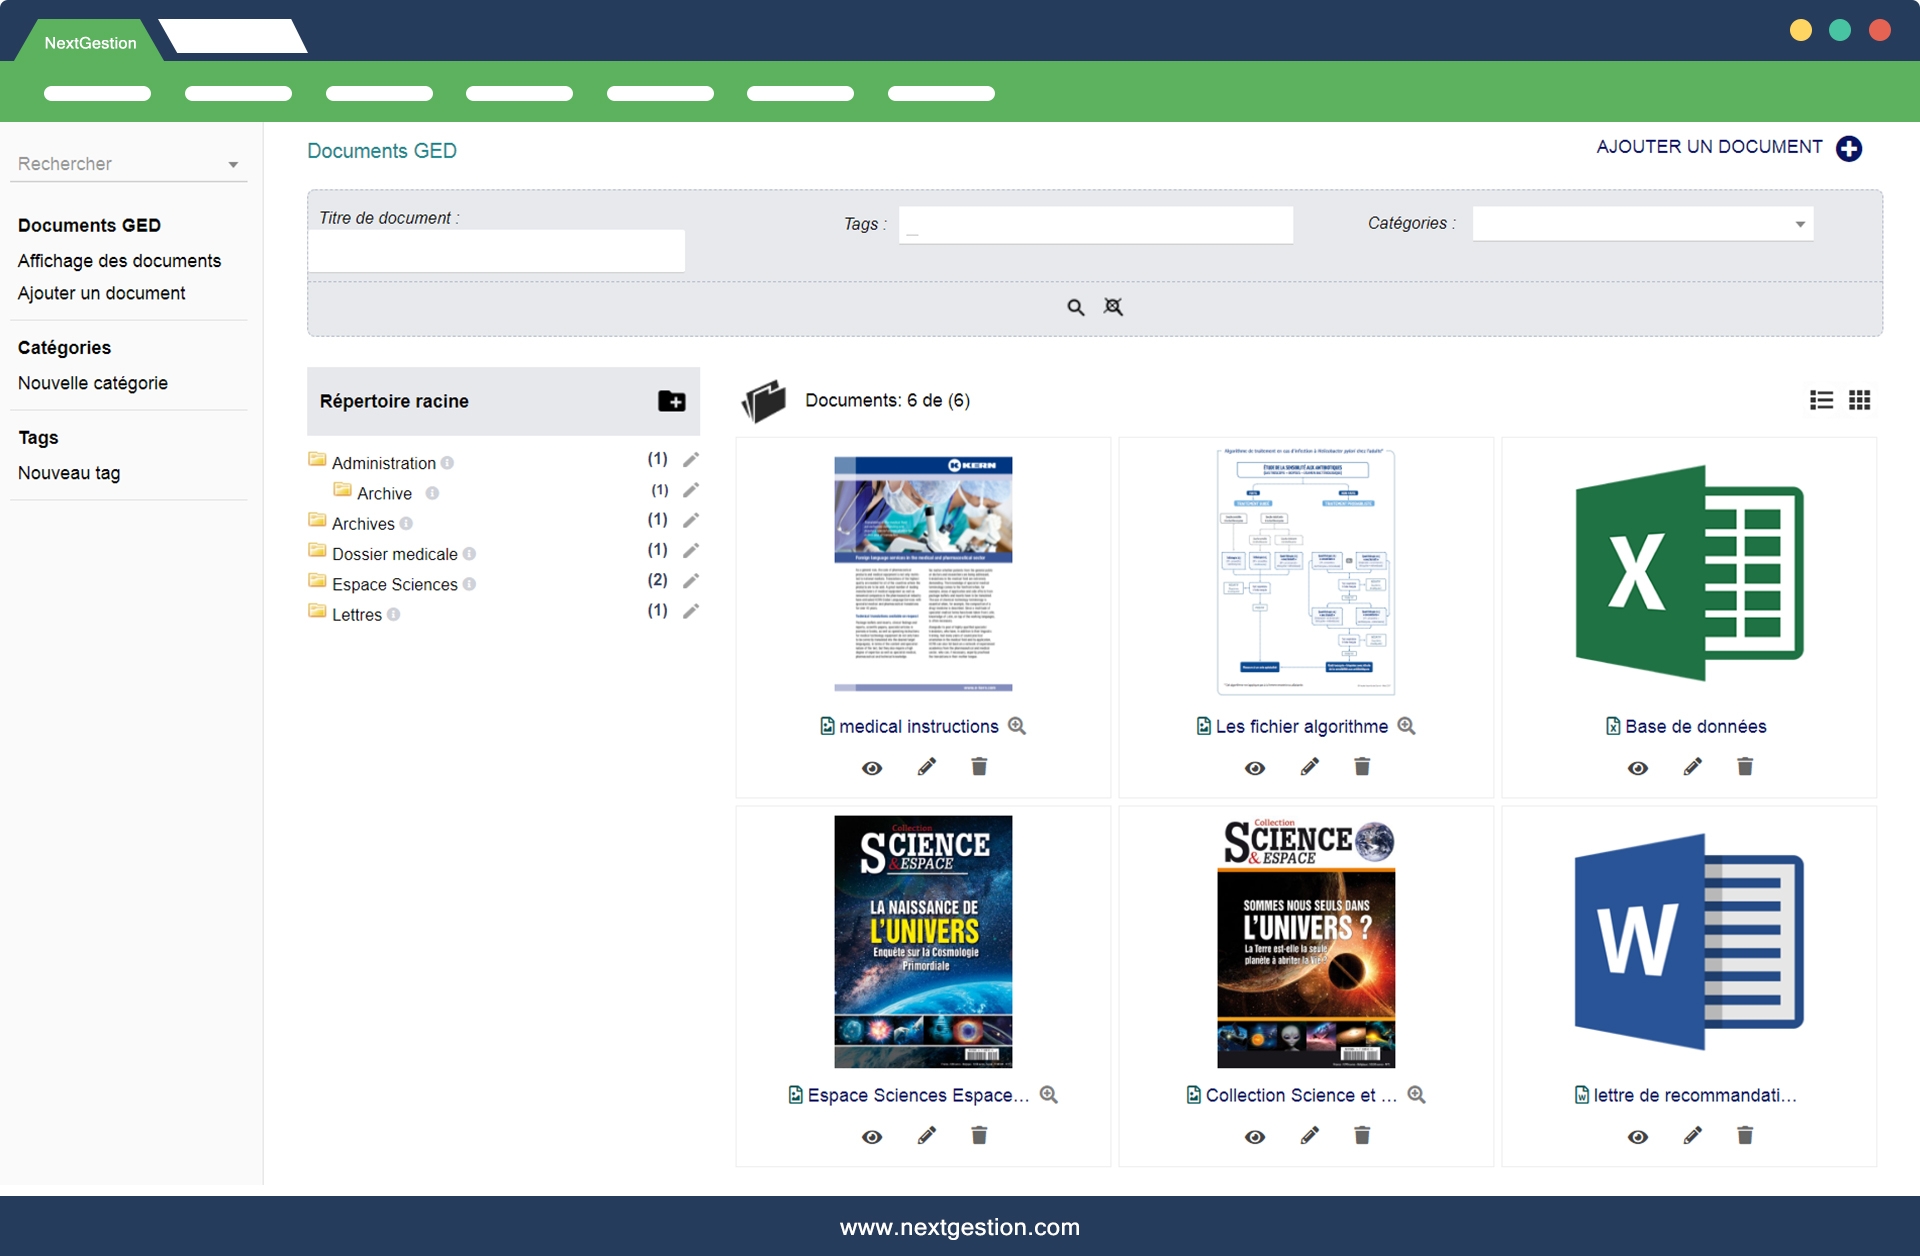Select the NextGestion tab
1920x1256 pixels.
[90, 43]
